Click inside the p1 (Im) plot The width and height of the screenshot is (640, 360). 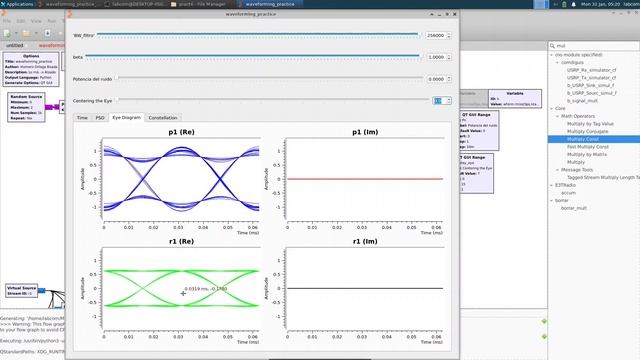point(365,179)
